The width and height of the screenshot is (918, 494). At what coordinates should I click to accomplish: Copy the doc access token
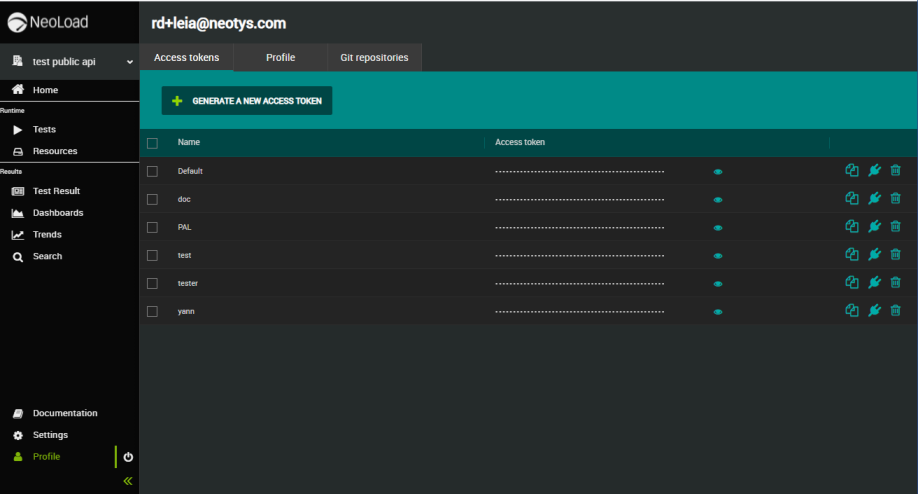click(852, 198)
